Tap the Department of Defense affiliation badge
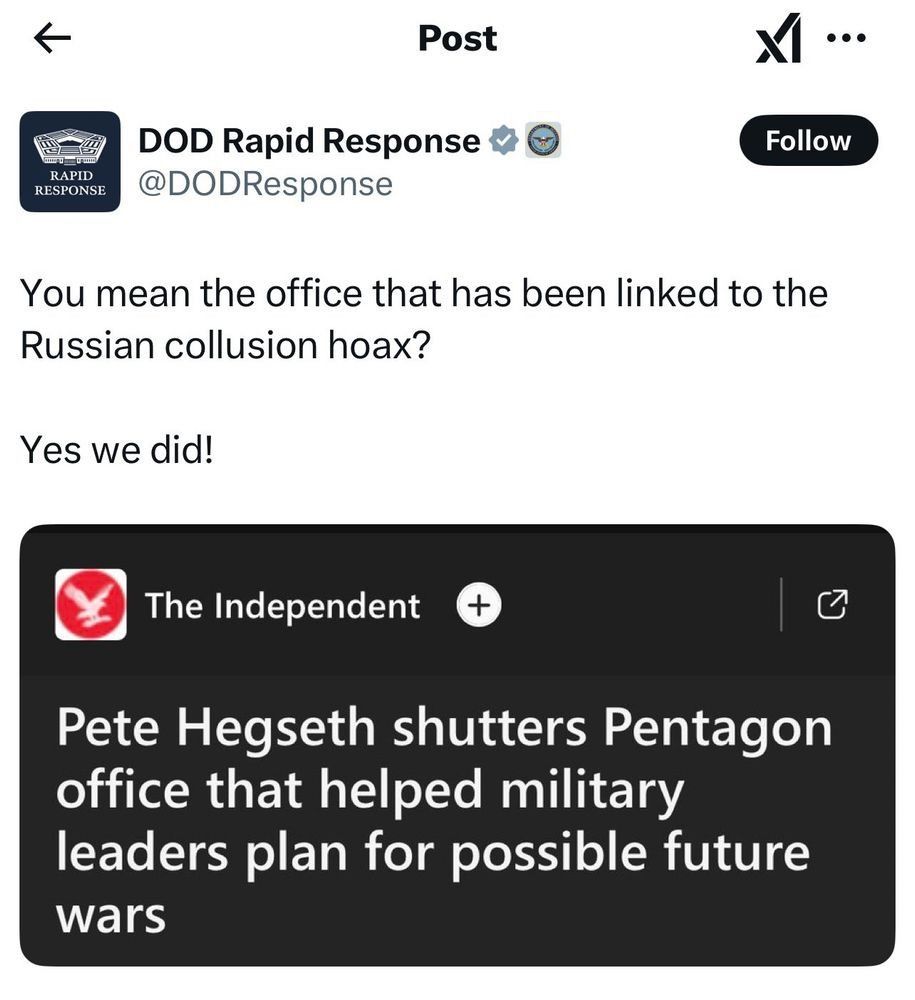The height and width of the screenshot is (1000, 915). [543, 141]
